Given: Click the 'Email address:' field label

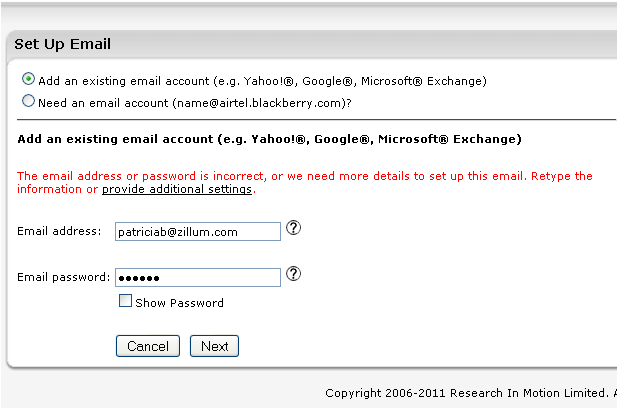Looking at the screenshot, I should 59,232.
